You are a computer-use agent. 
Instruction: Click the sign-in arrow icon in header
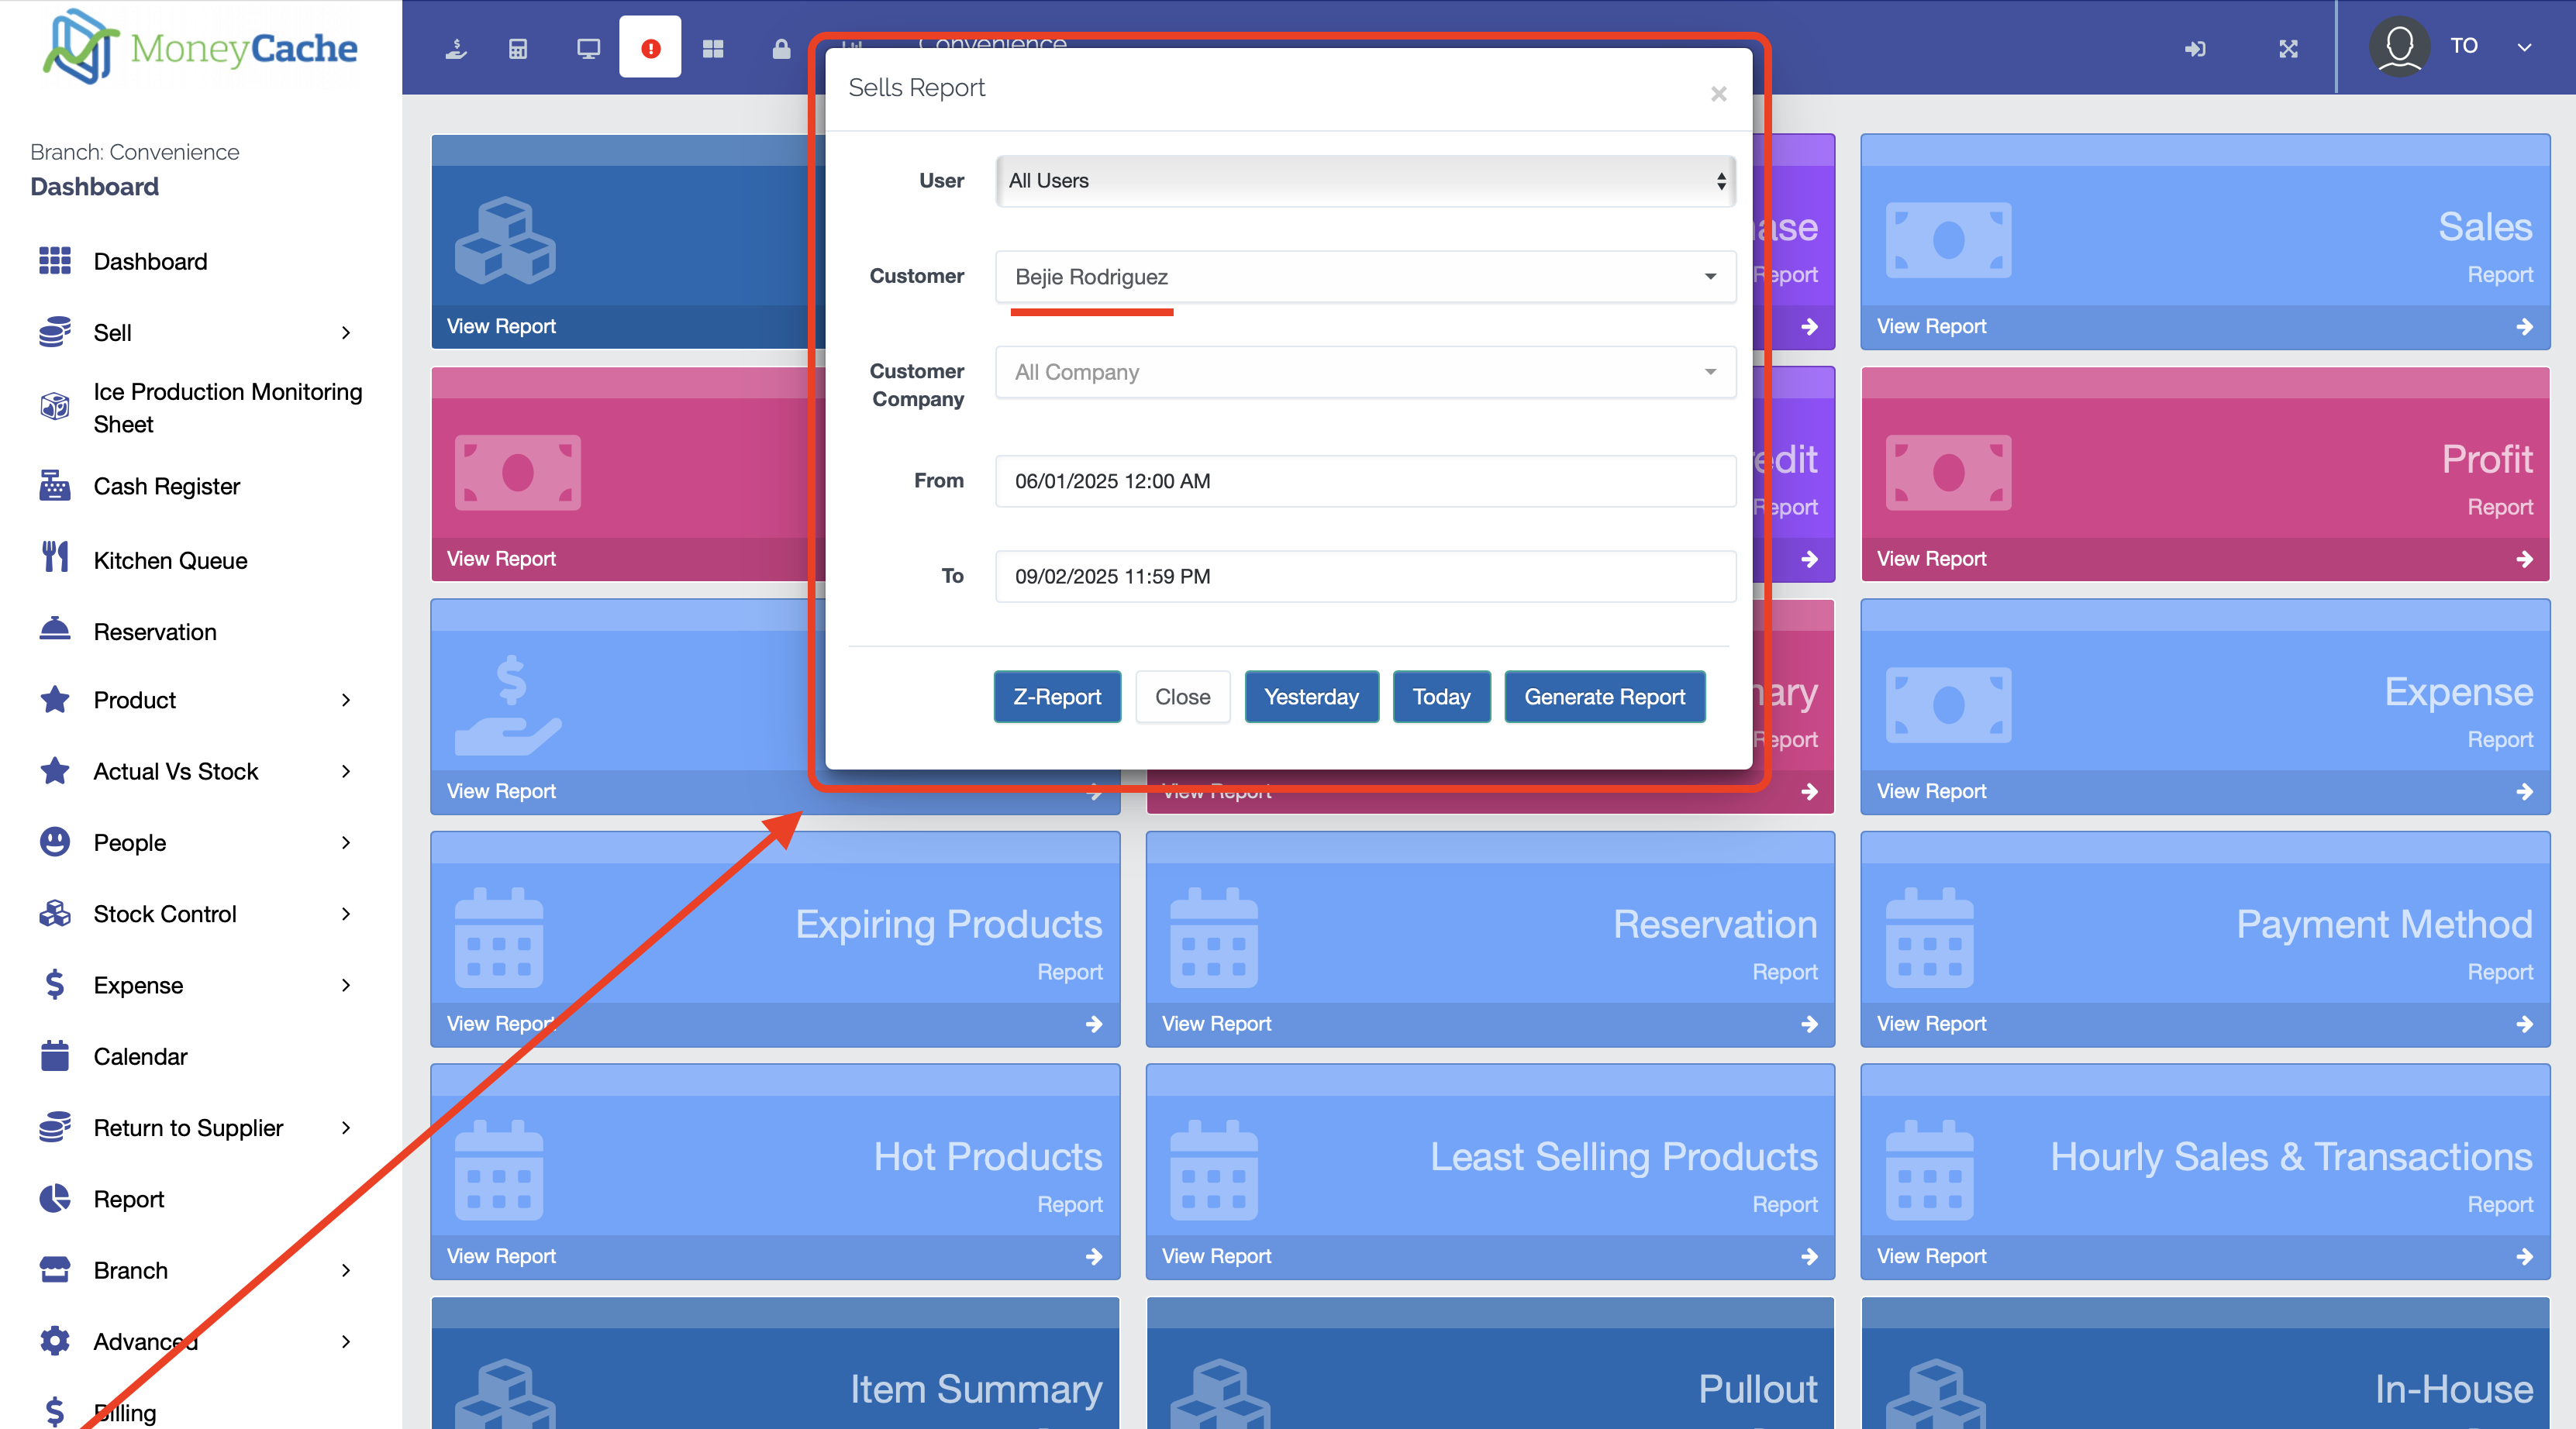pyautogui.click(x=2195, y=48)
